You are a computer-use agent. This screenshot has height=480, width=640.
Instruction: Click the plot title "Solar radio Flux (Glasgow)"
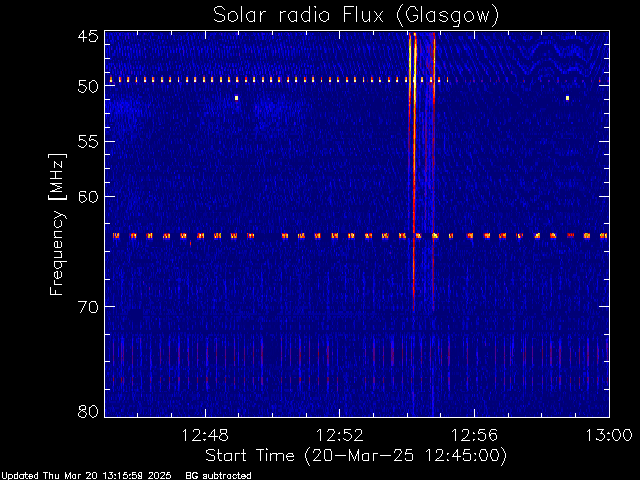tap(356, 16)
